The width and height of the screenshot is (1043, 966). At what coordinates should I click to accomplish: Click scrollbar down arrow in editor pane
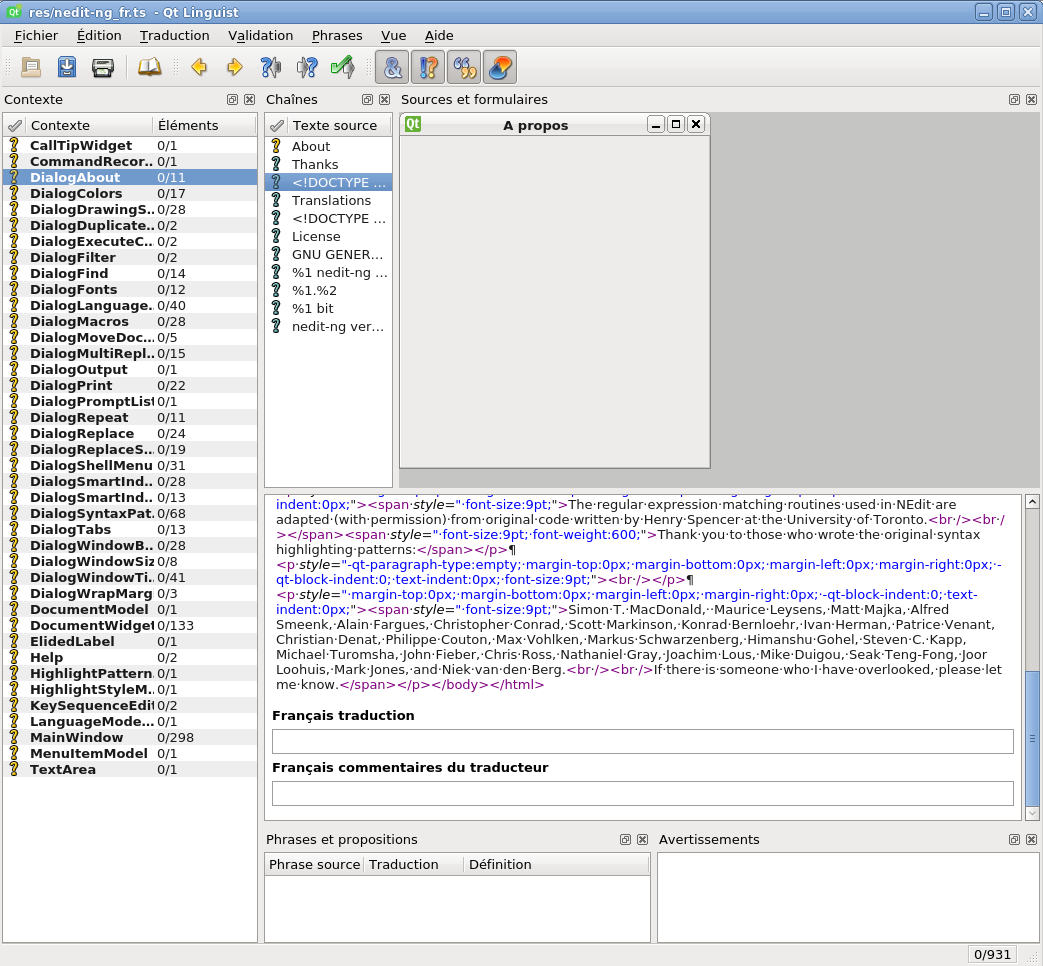pyautogui.click(x=1032, y=813)
